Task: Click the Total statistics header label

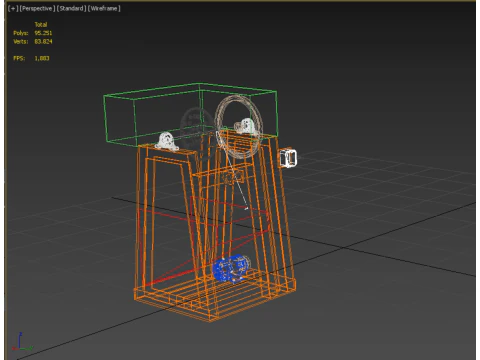Action: [x=41, y=24]
